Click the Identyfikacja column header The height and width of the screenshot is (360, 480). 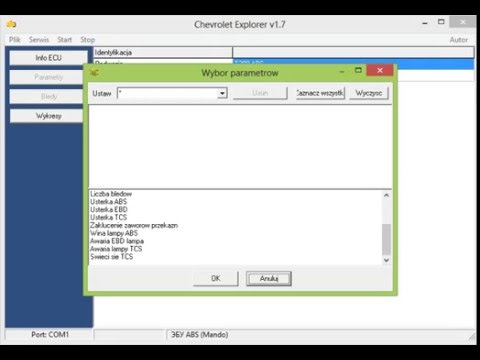click(x=163, y=52)
